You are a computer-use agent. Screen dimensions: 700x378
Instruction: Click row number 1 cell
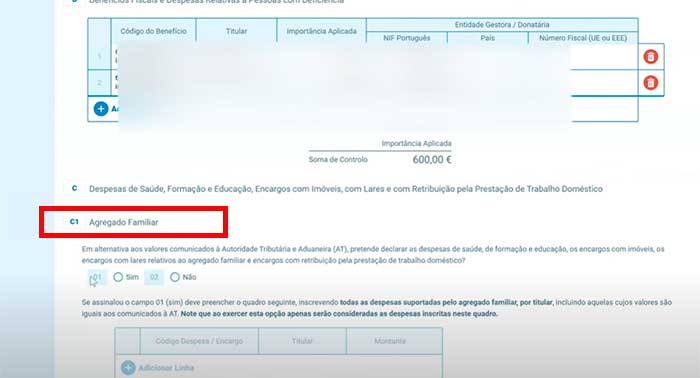99,57
